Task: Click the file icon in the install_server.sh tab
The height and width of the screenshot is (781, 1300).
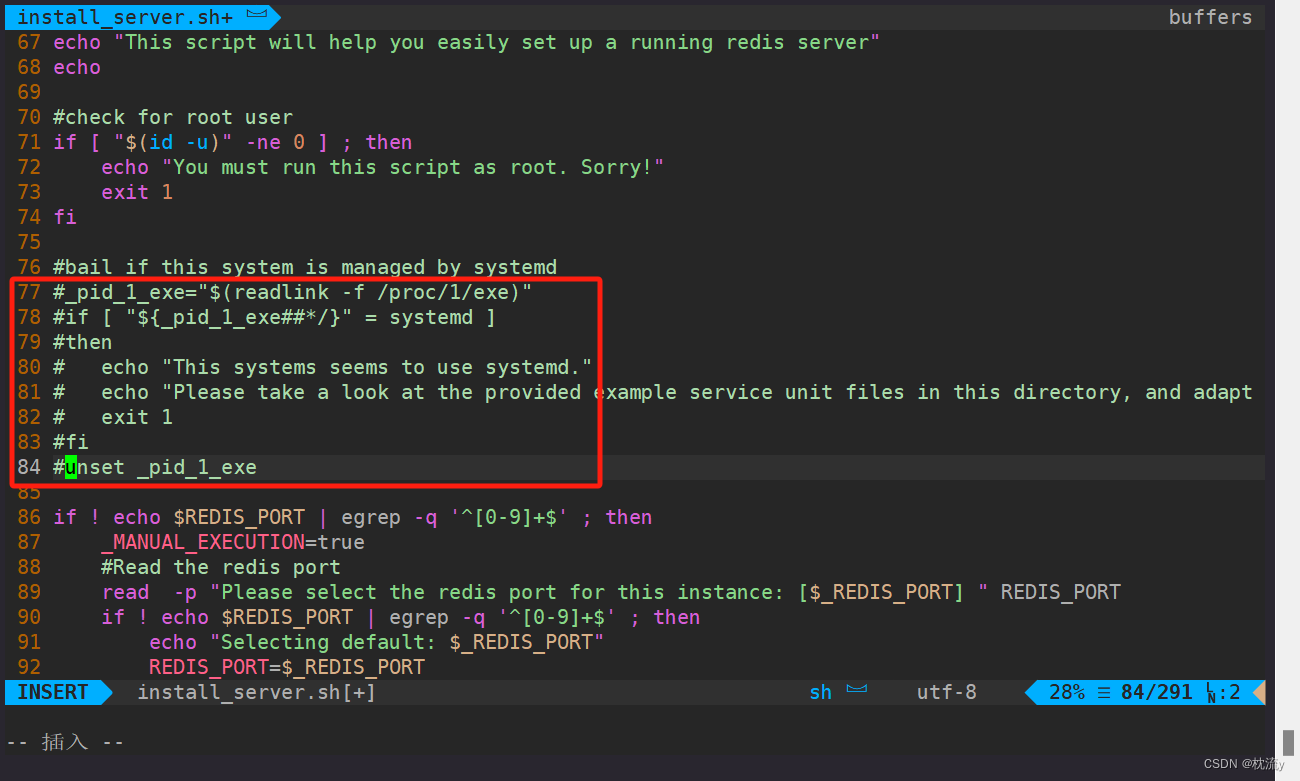Action: pyautogui.click(x=257, y=16)
